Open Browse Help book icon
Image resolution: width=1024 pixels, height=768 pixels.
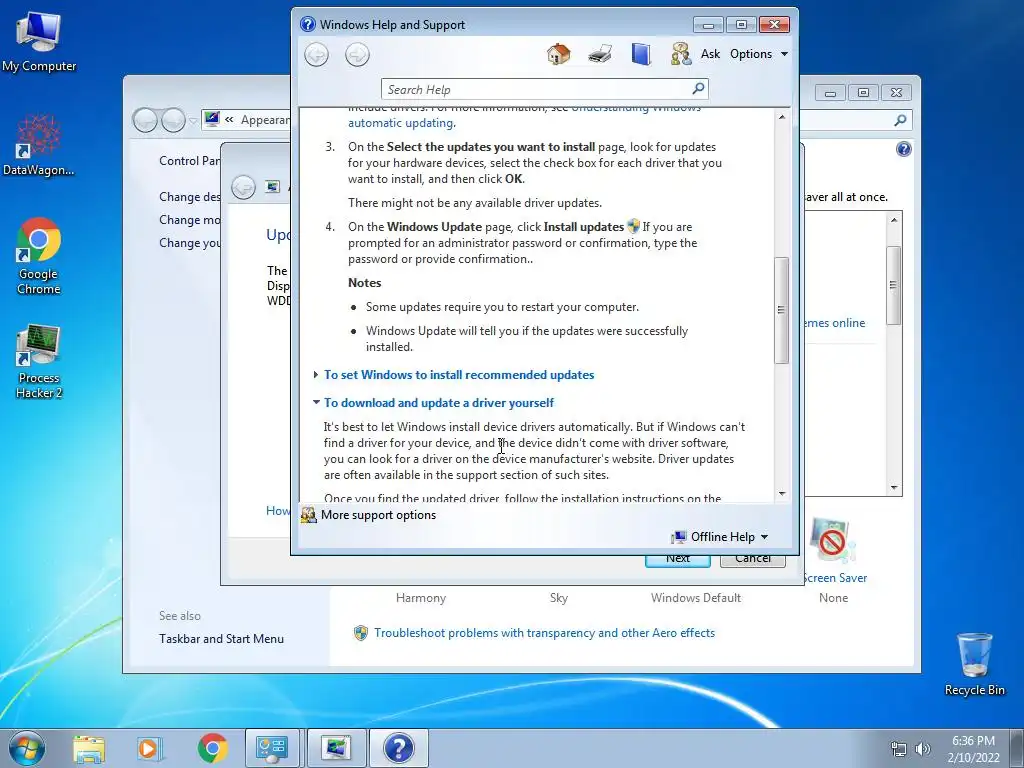(x=641, y=54)
